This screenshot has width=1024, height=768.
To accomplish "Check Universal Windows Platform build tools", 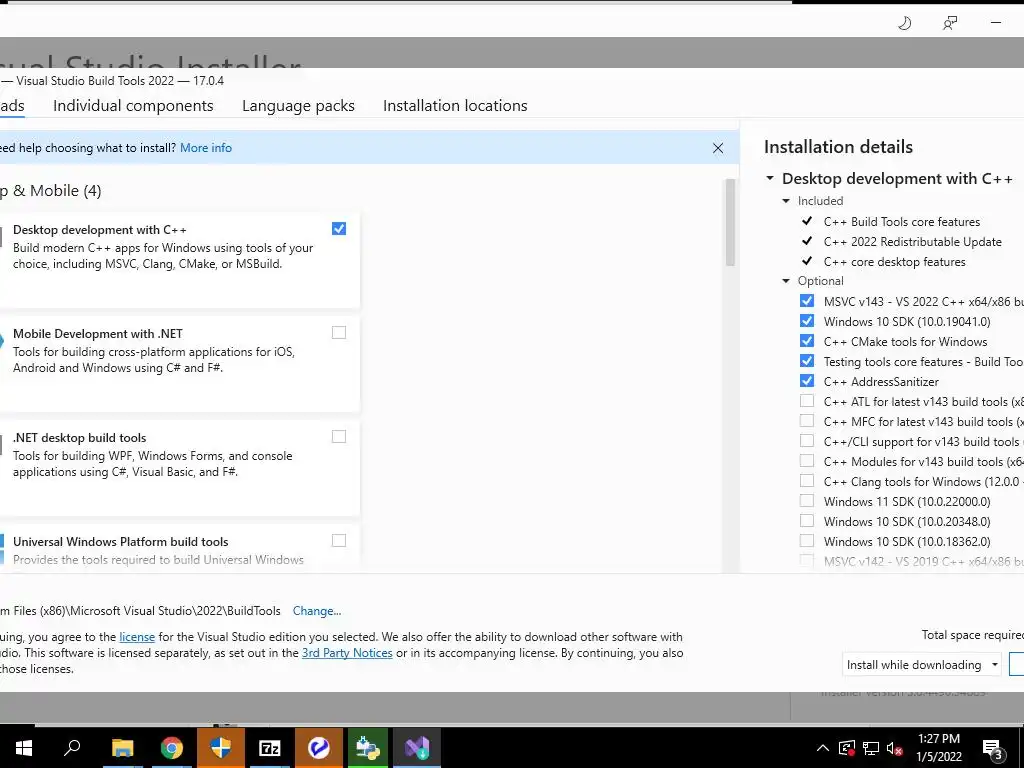I will click(339, 540).
